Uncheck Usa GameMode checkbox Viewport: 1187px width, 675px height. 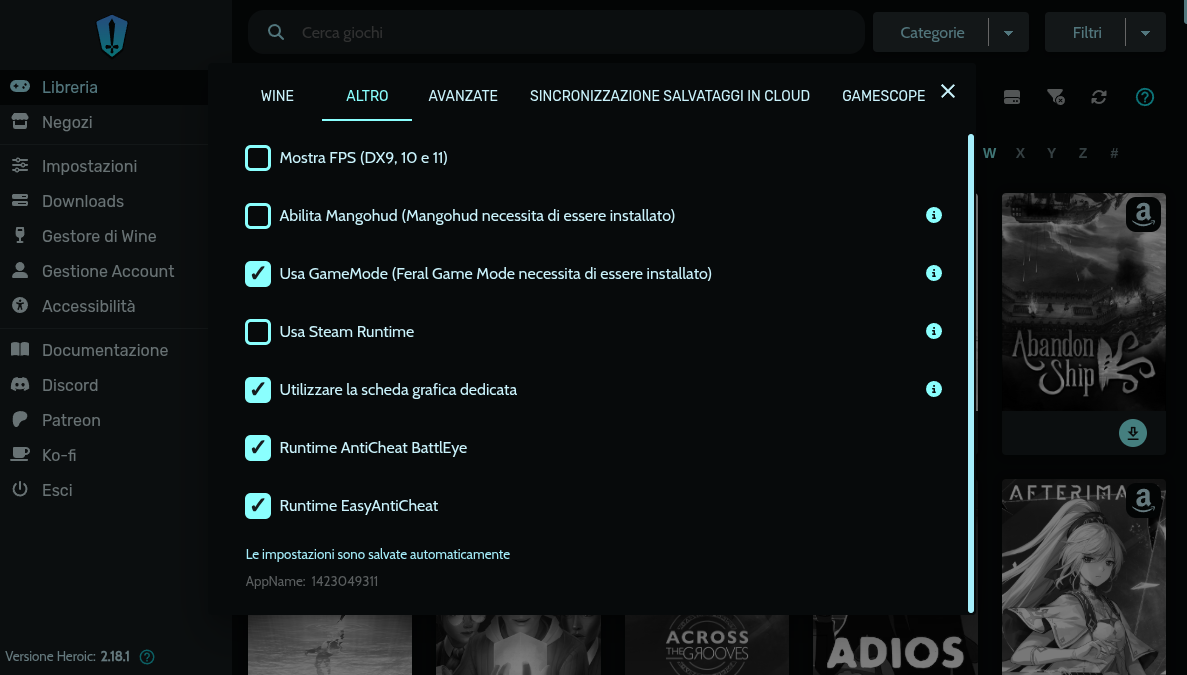[x=258, y=273]
